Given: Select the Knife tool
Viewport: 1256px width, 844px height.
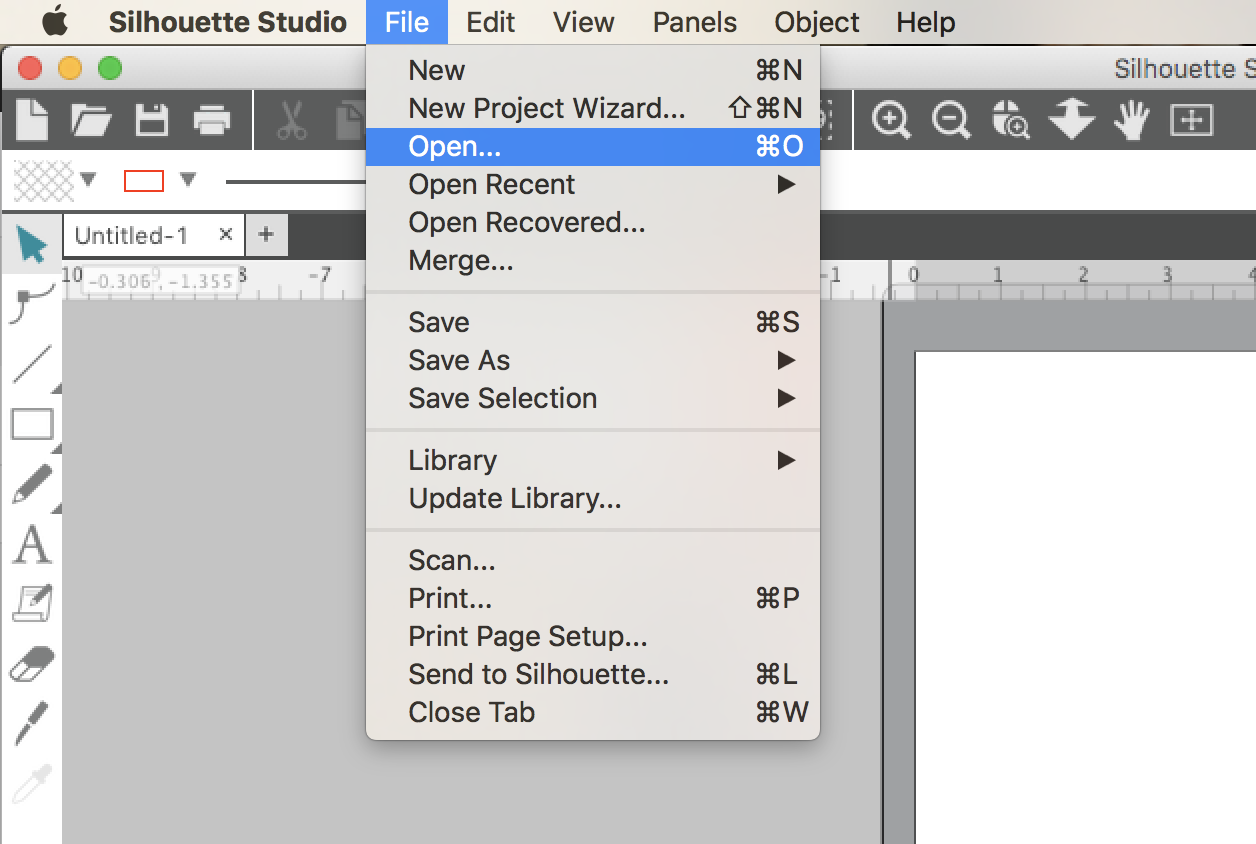Looking at the screenshot, I should point(30,720).
